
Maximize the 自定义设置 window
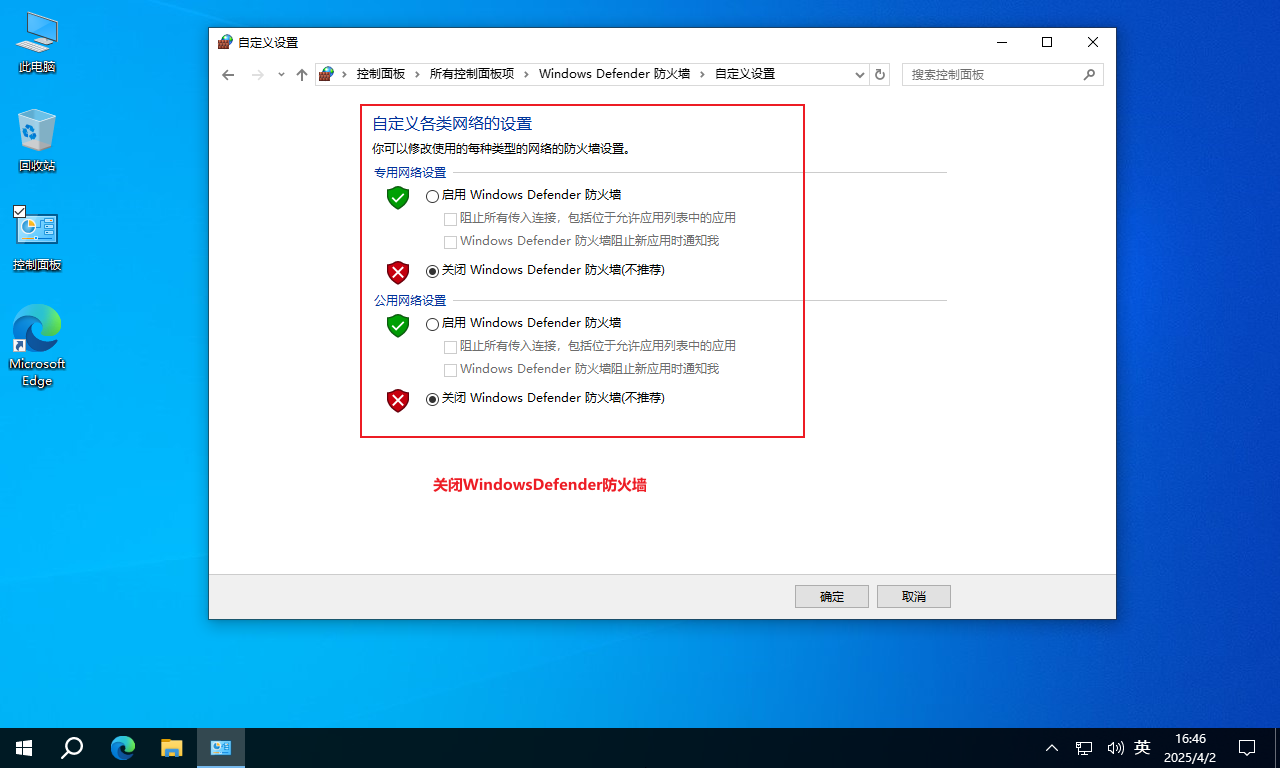click(1047, 42)
